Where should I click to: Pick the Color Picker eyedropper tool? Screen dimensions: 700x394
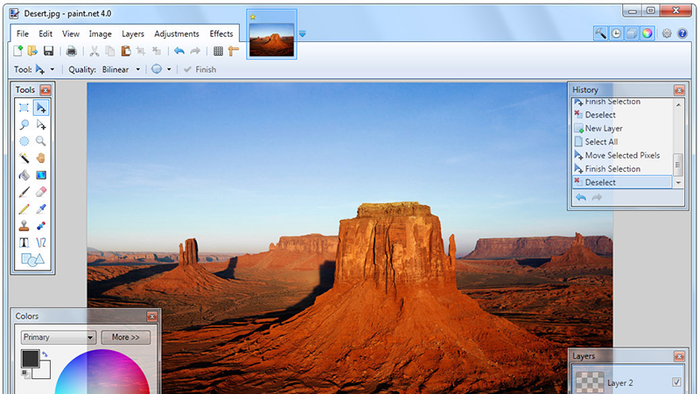41,209
